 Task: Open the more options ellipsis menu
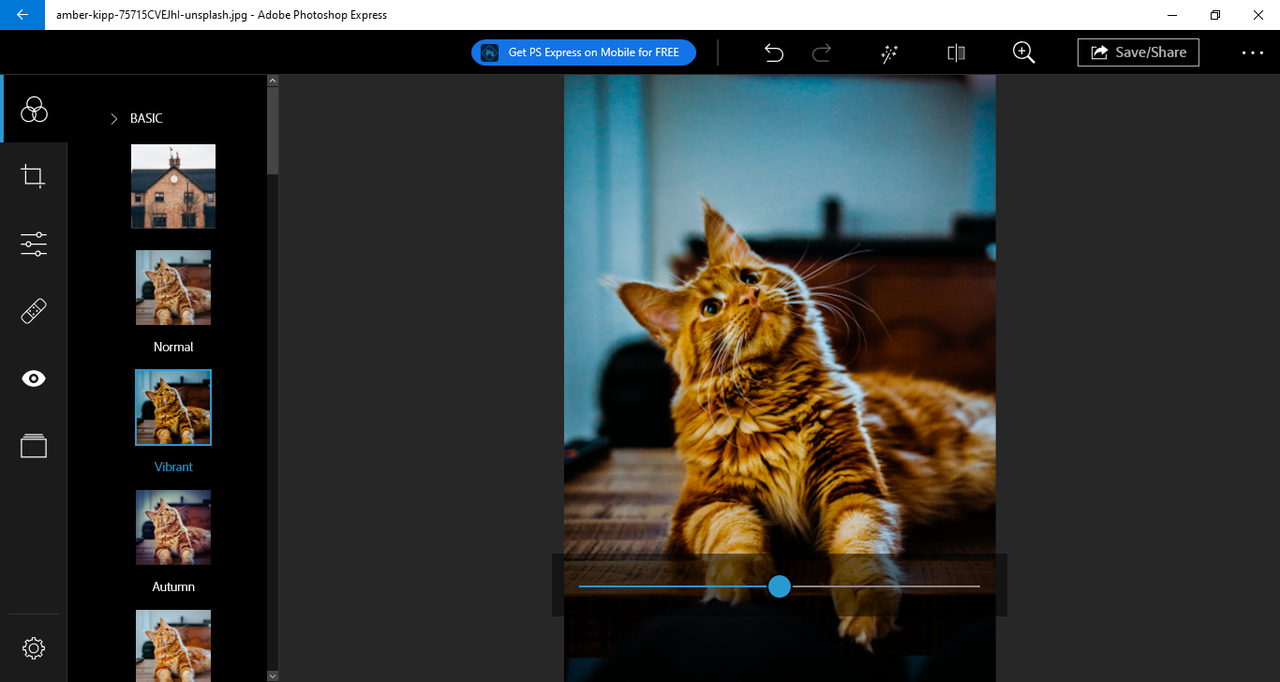[x=1253, y=53]
